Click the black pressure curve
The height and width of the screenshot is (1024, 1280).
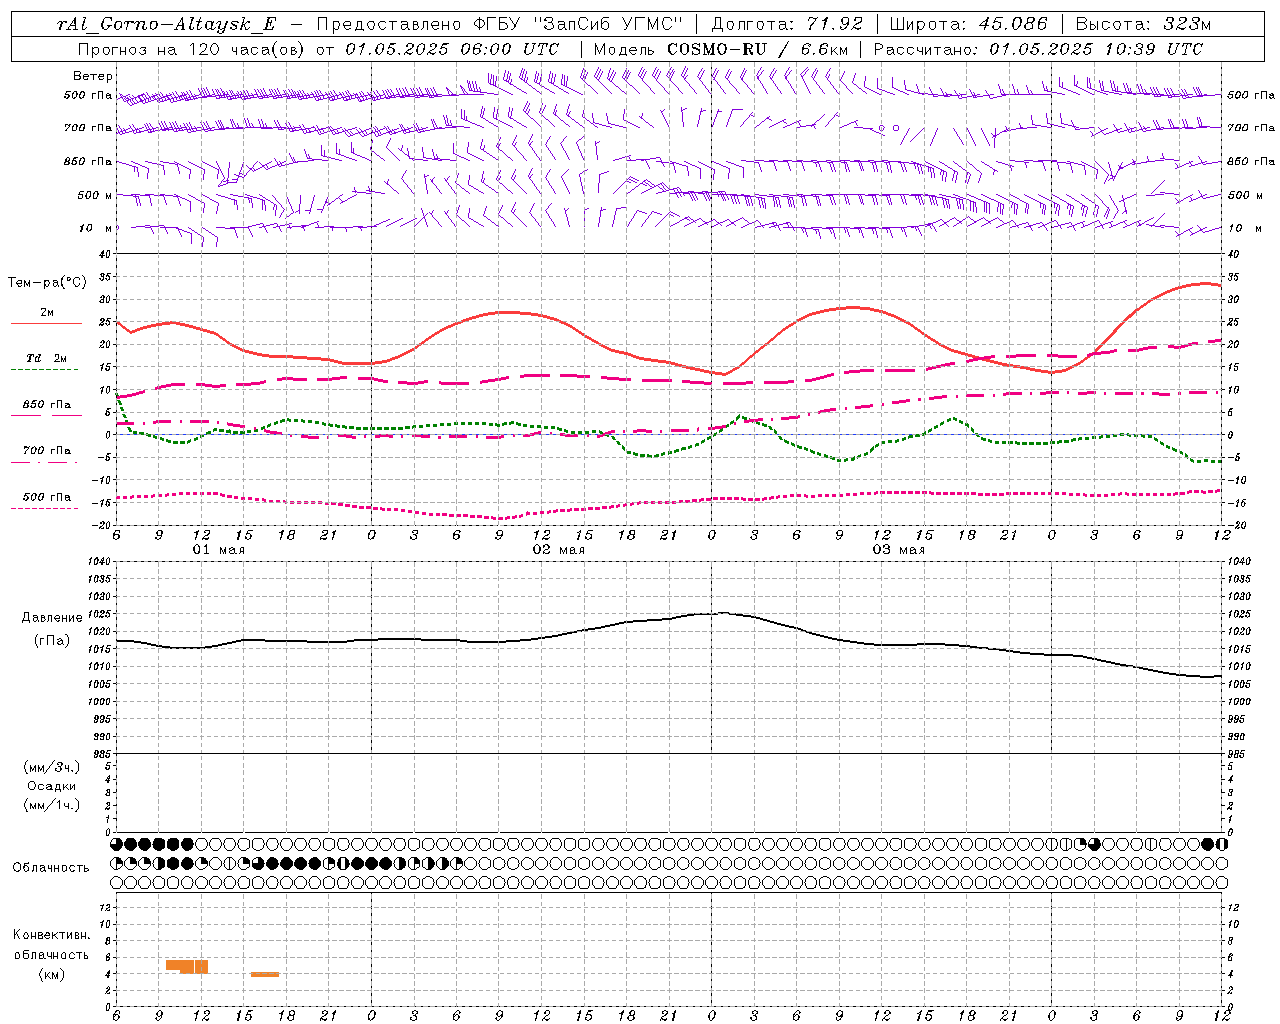point(670,643)
